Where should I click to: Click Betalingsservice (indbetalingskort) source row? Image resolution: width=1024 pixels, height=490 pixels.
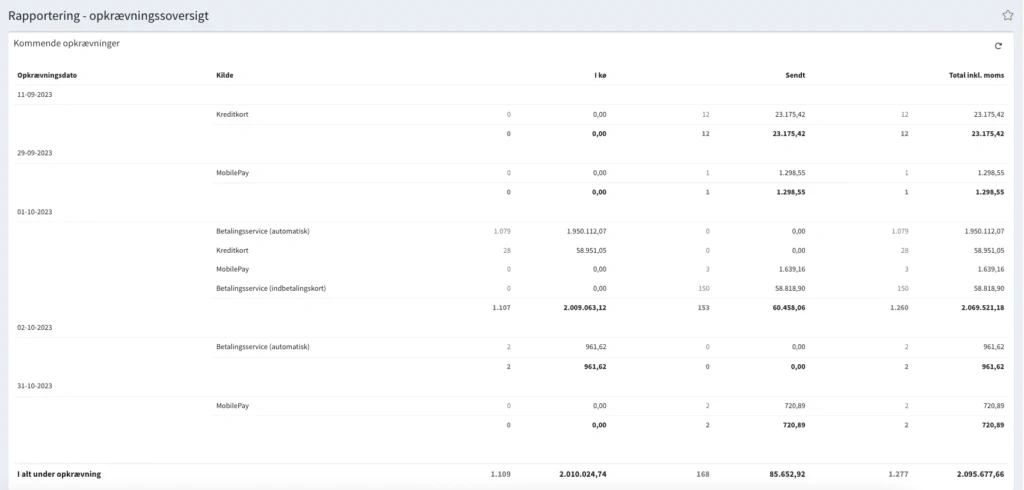point(270,288)
